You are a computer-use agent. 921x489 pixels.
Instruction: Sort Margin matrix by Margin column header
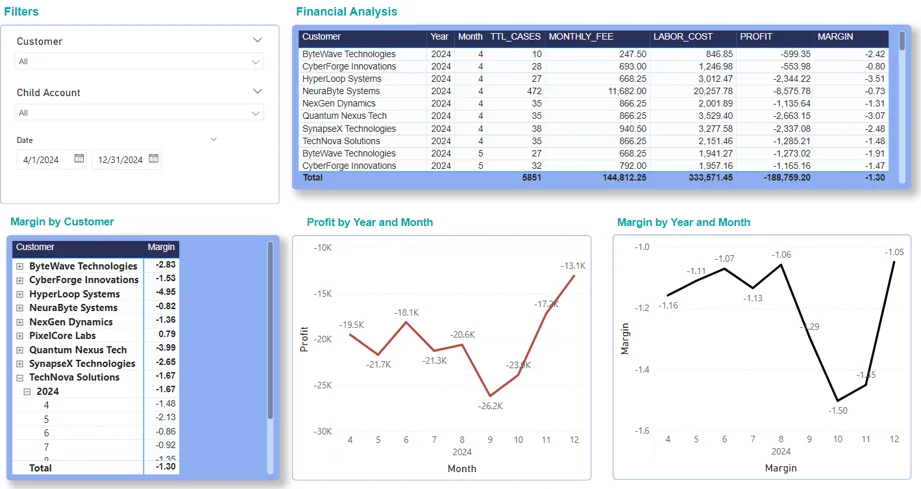point(161,247)
